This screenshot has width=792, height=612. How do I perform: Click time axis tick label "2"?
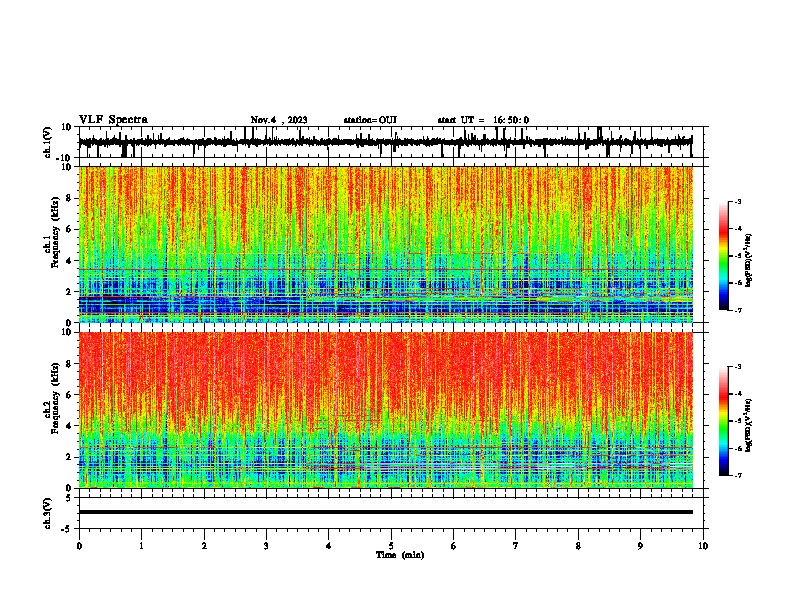tap(204, 546)
